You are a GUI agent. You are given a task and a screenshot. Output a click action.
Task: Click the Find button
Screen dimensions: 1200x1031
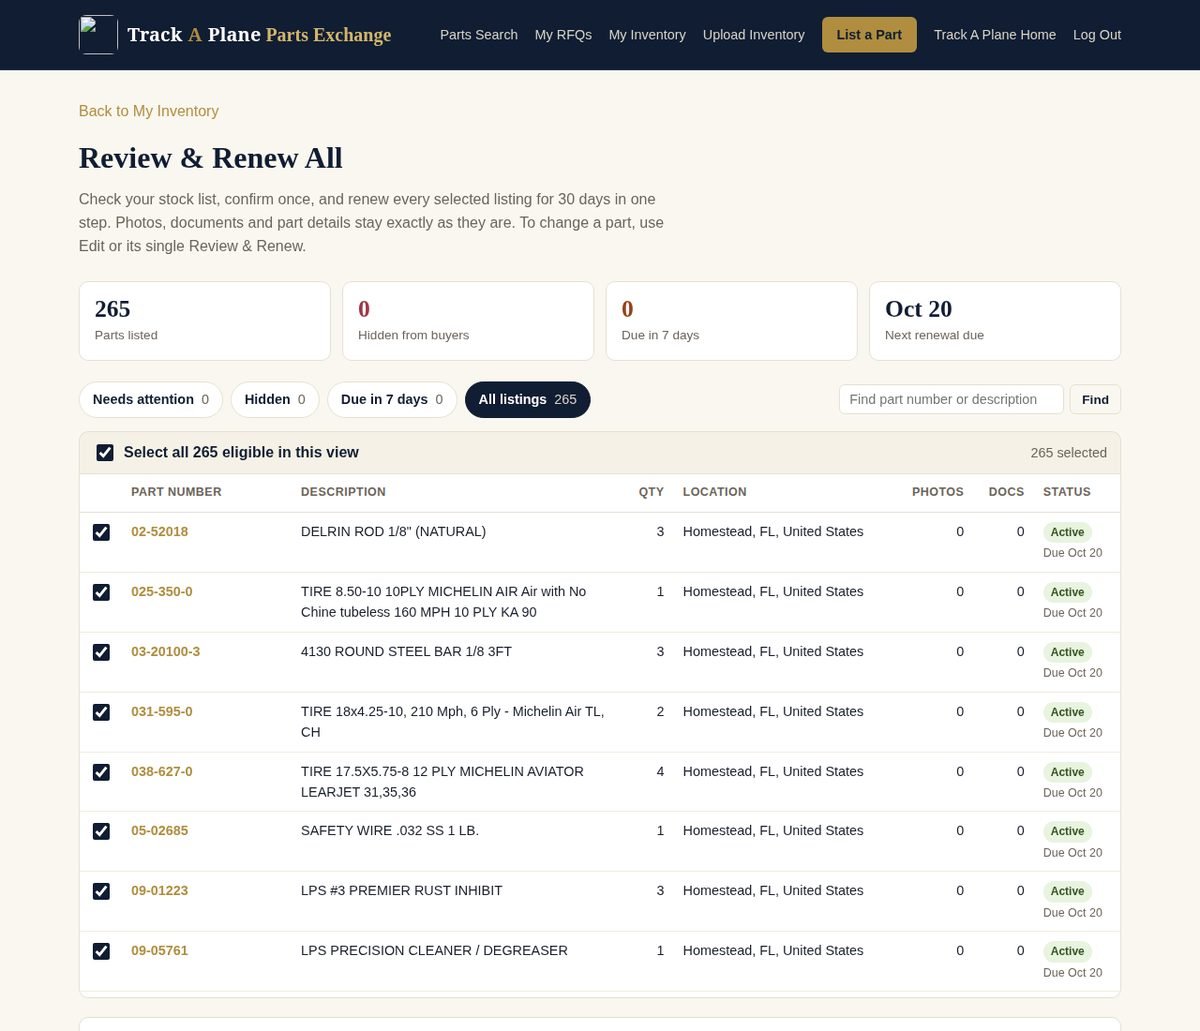(1095, 399)
